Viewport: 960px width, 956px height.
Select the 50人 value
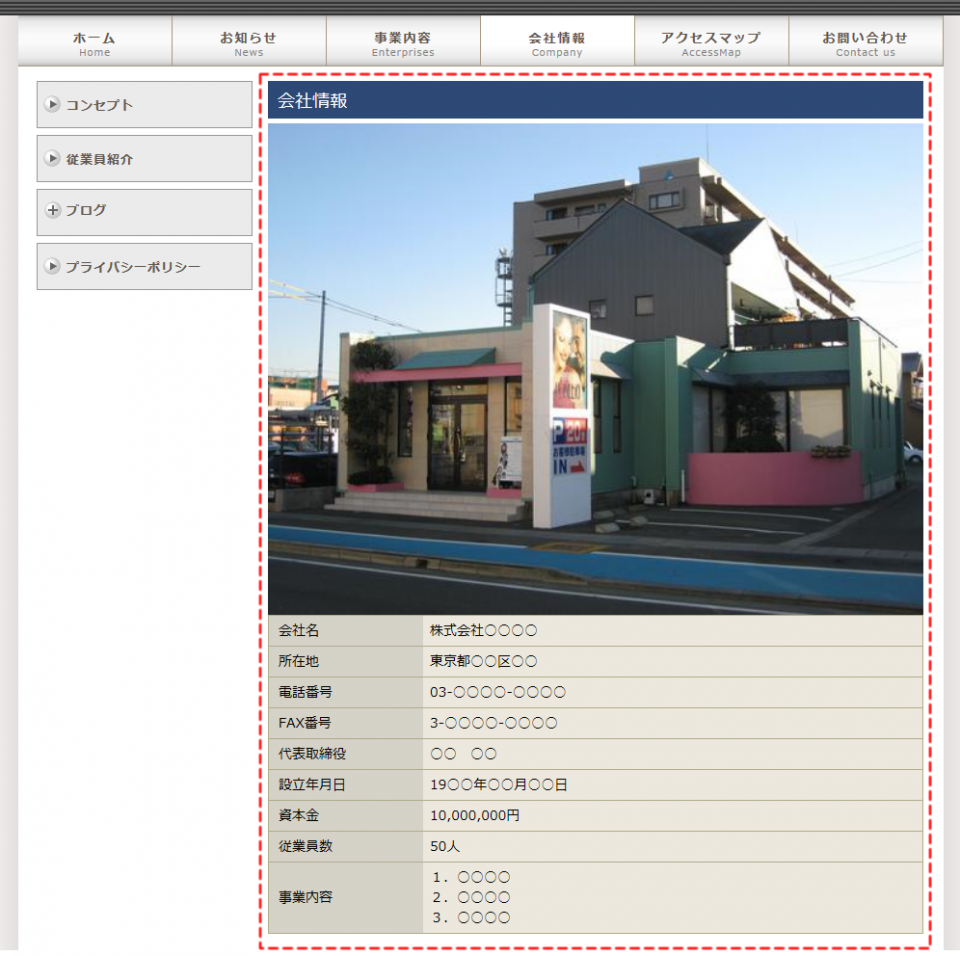(x=444, y=846)
